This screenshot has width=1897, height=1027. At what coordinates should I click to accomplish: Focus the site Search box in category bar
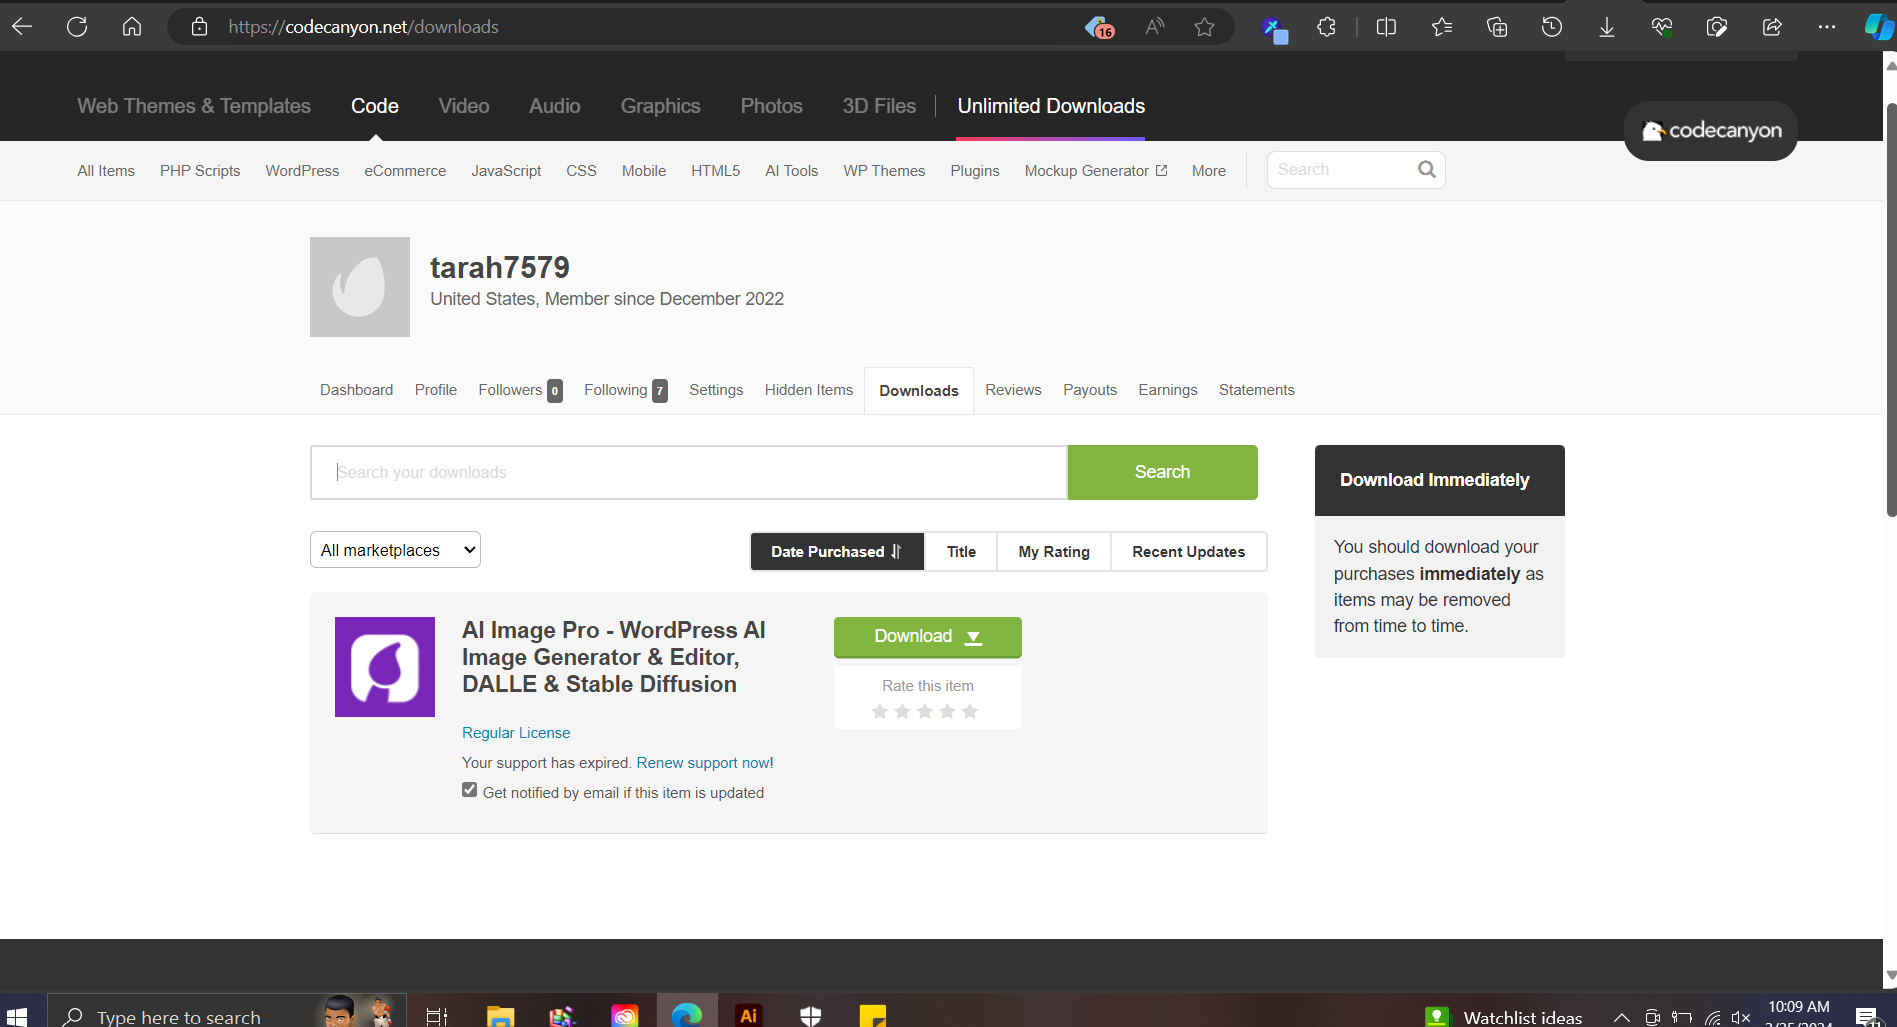(x=1340, y=170)
